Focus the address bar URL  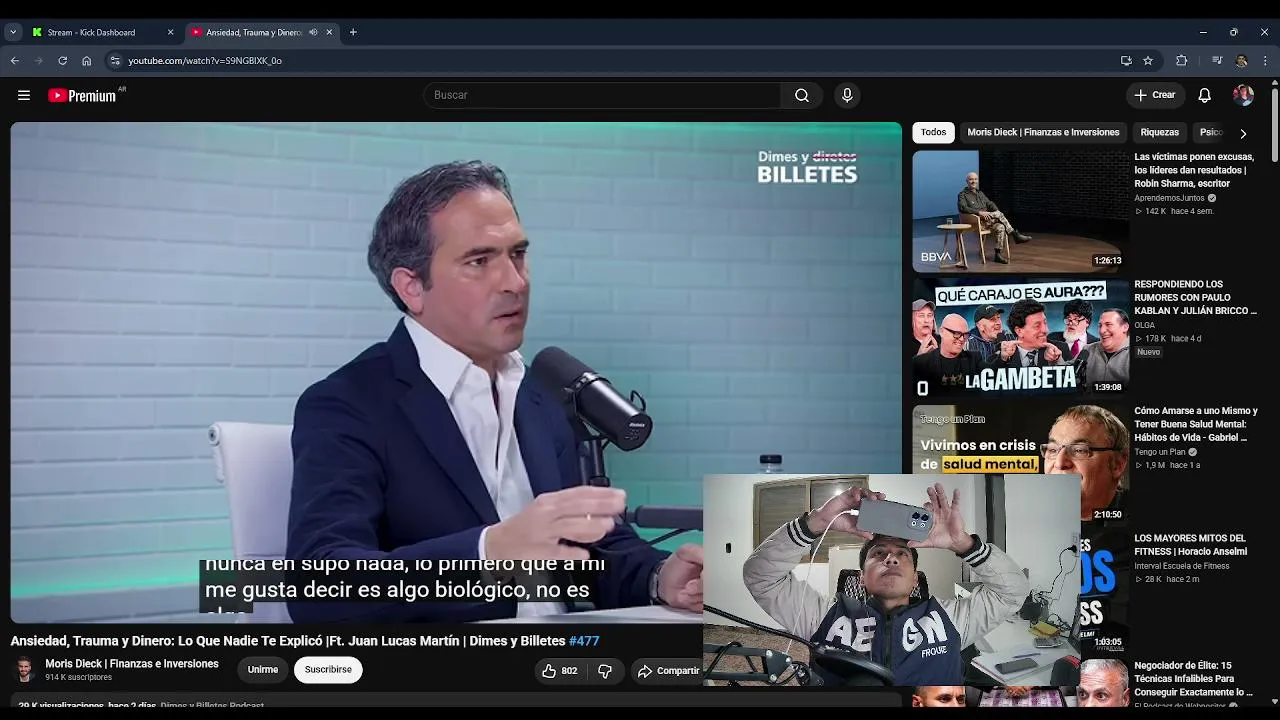tap(205, 60)
